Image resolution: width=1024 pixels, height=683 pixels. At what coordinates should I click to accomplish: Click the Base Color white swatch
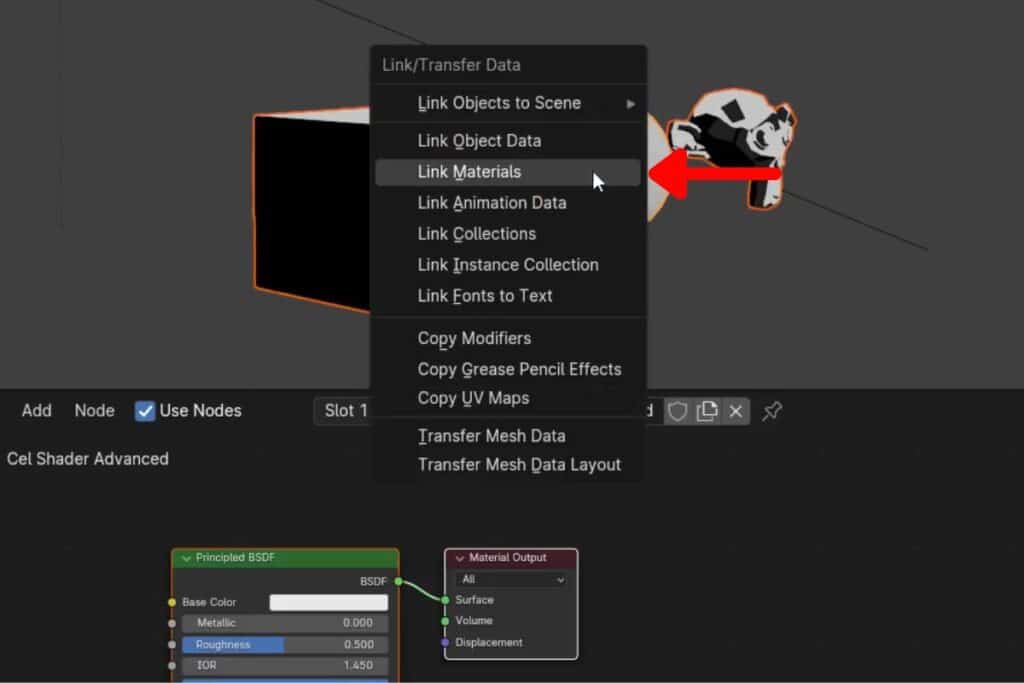click(x=328, y=602)
